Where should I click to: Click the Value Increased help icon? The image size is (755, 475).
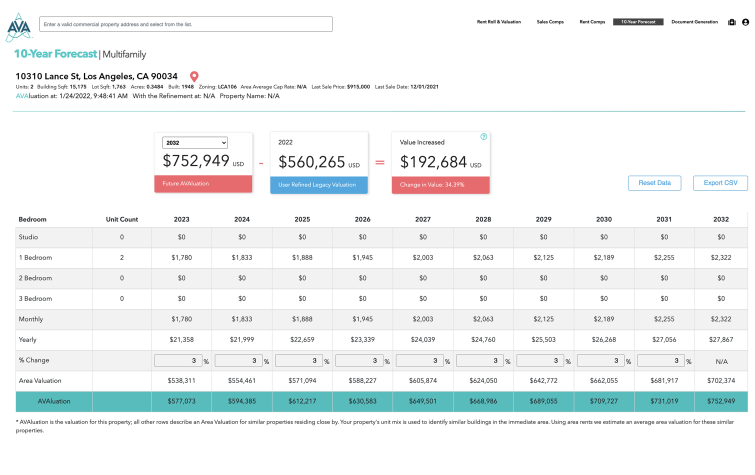(484, 137)
